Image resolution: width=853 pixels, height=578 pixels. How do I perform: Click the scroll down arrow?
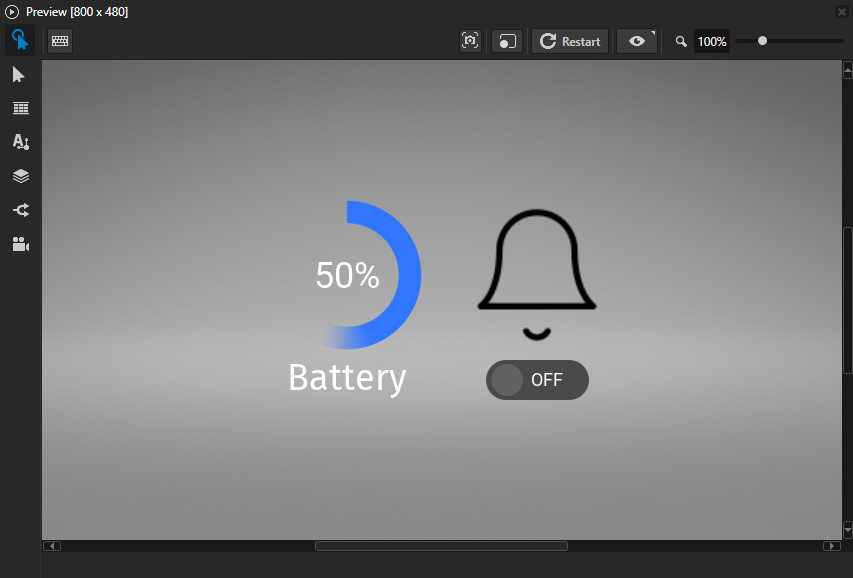848,529
